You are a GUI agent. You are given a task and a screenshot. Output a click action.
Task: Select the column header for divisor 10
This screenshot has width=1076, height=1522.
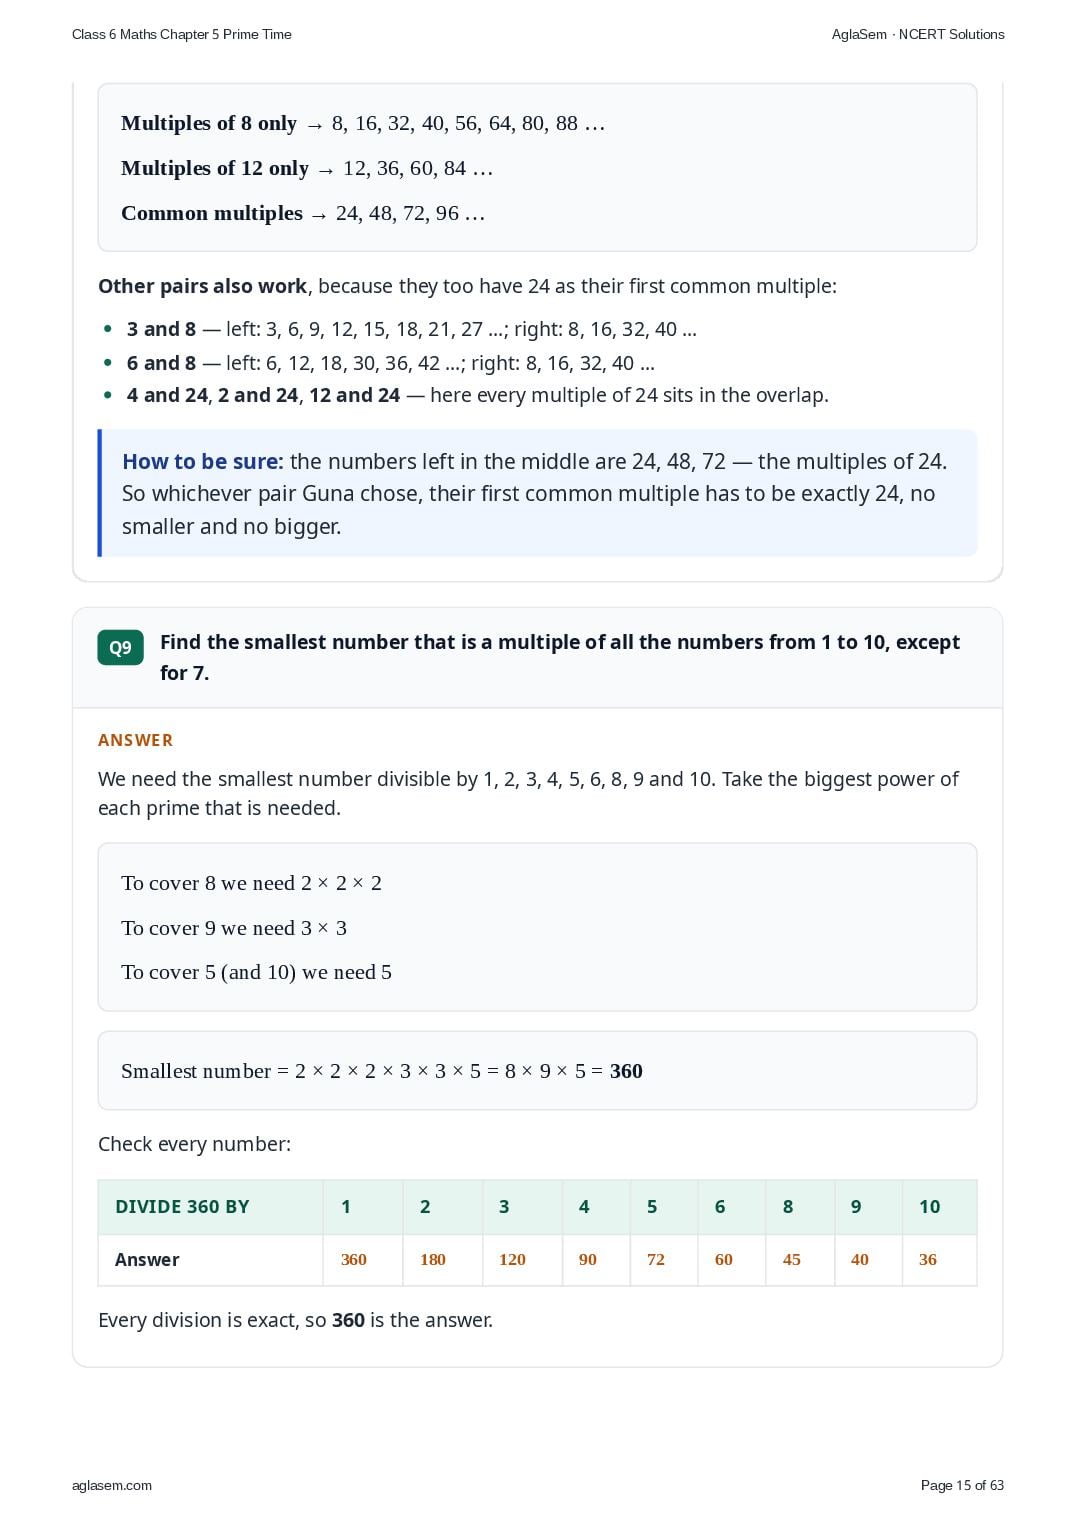[x=939, y=1206]
